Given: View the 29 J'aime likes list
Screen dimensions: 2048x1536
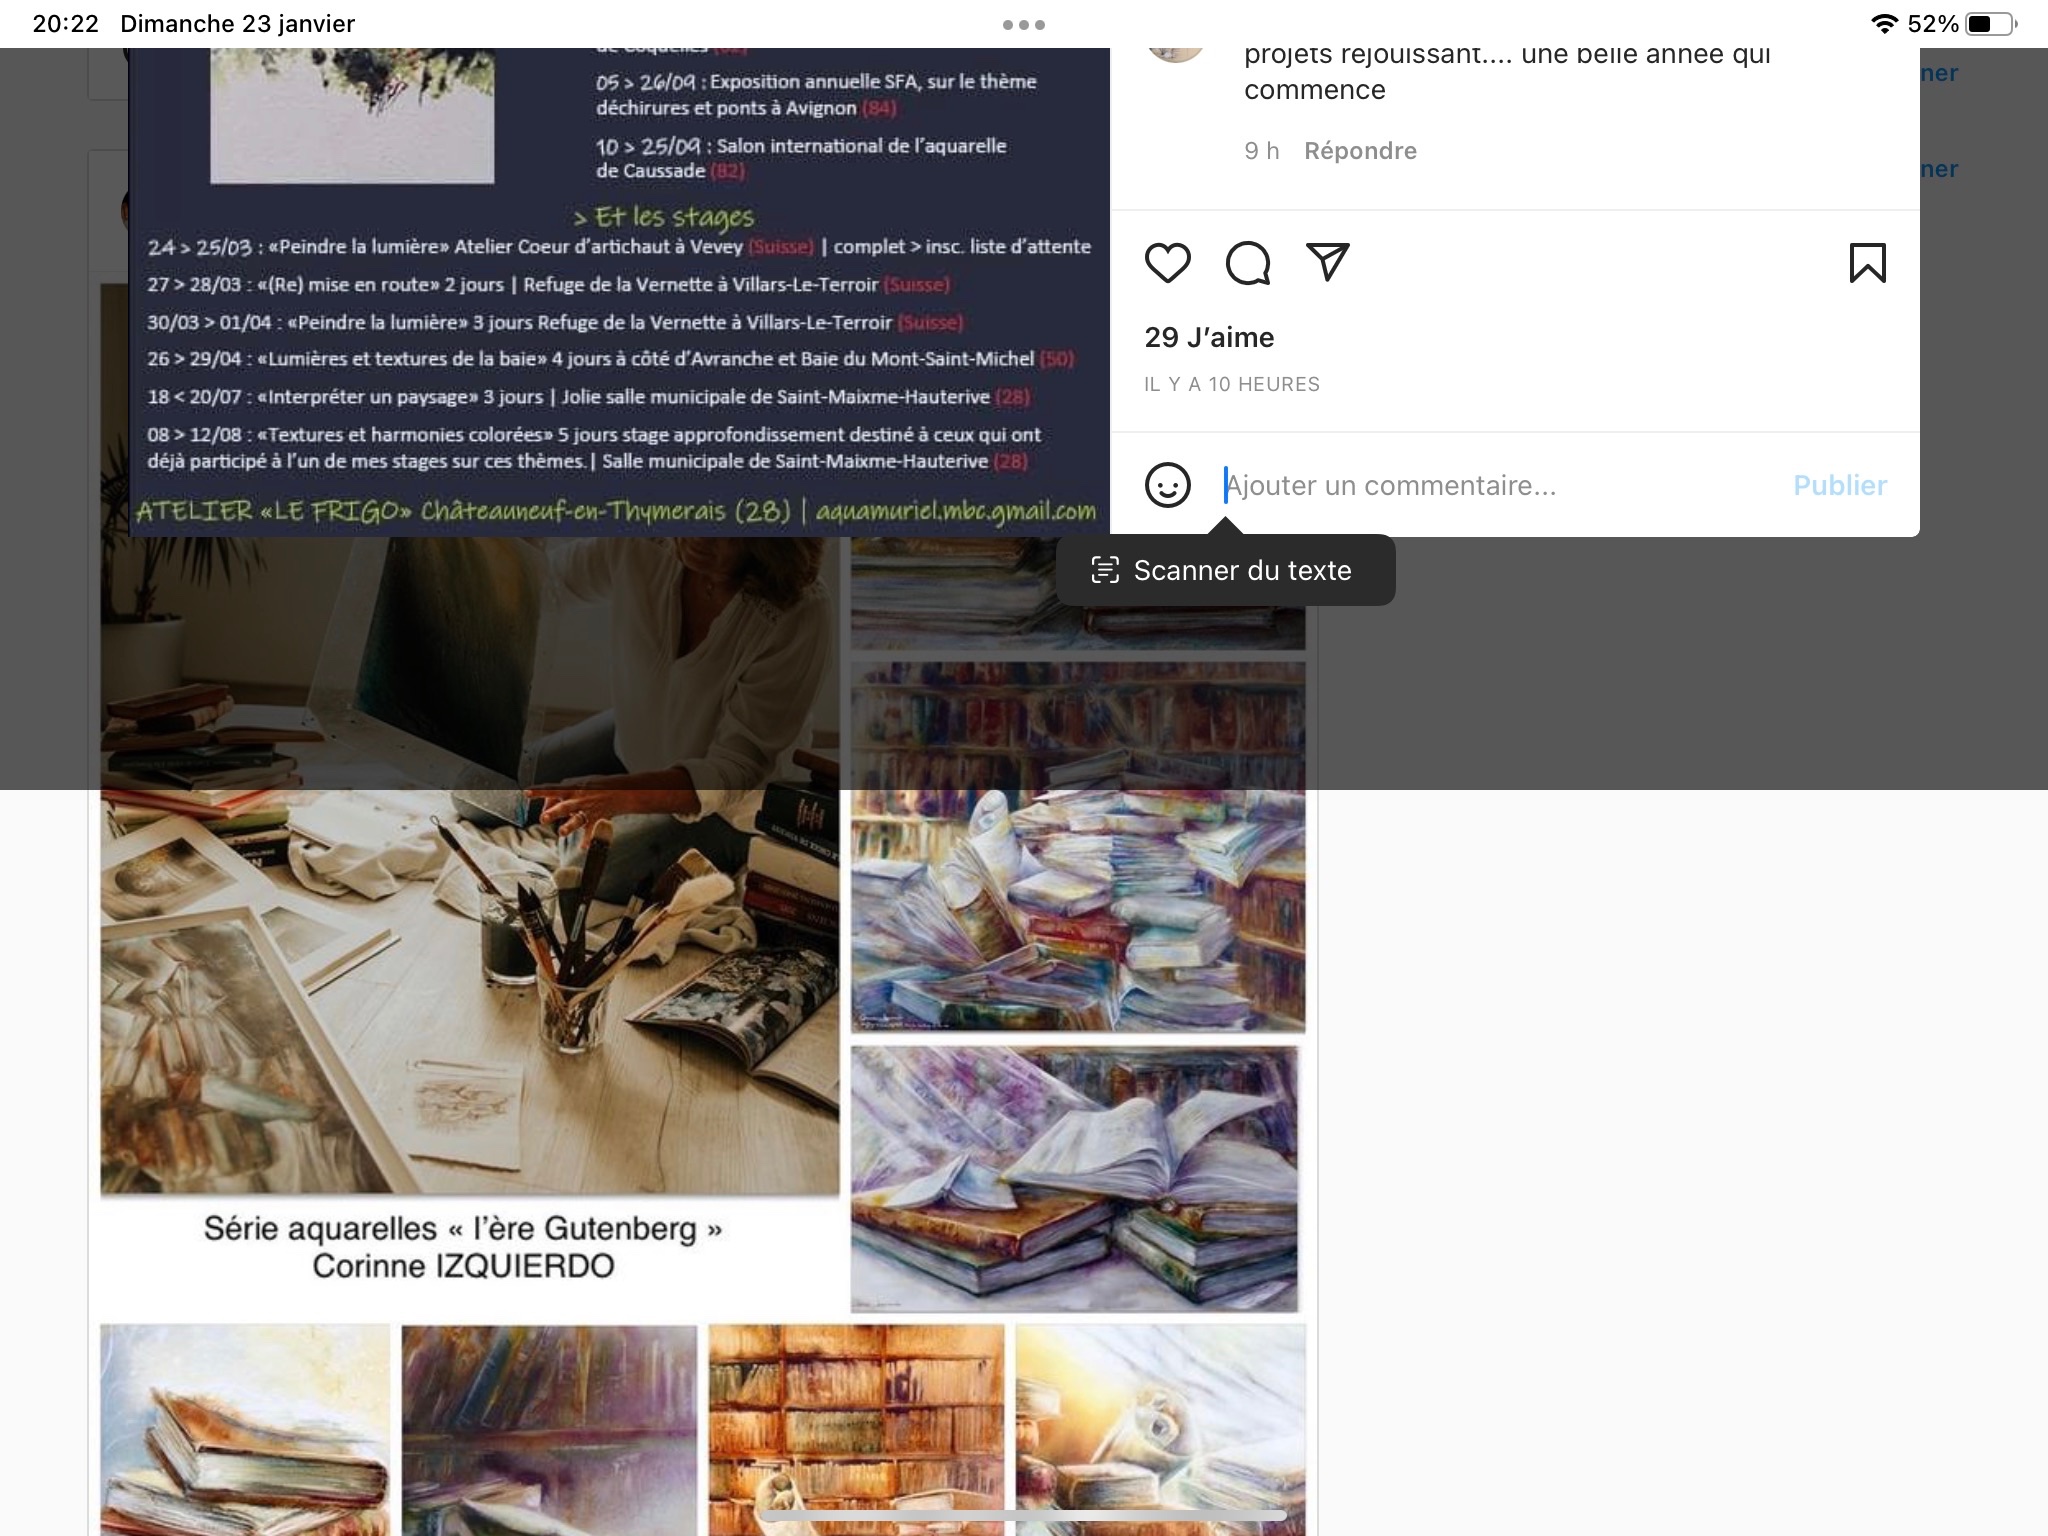Looking at the screenshot, I should 1209,338.
